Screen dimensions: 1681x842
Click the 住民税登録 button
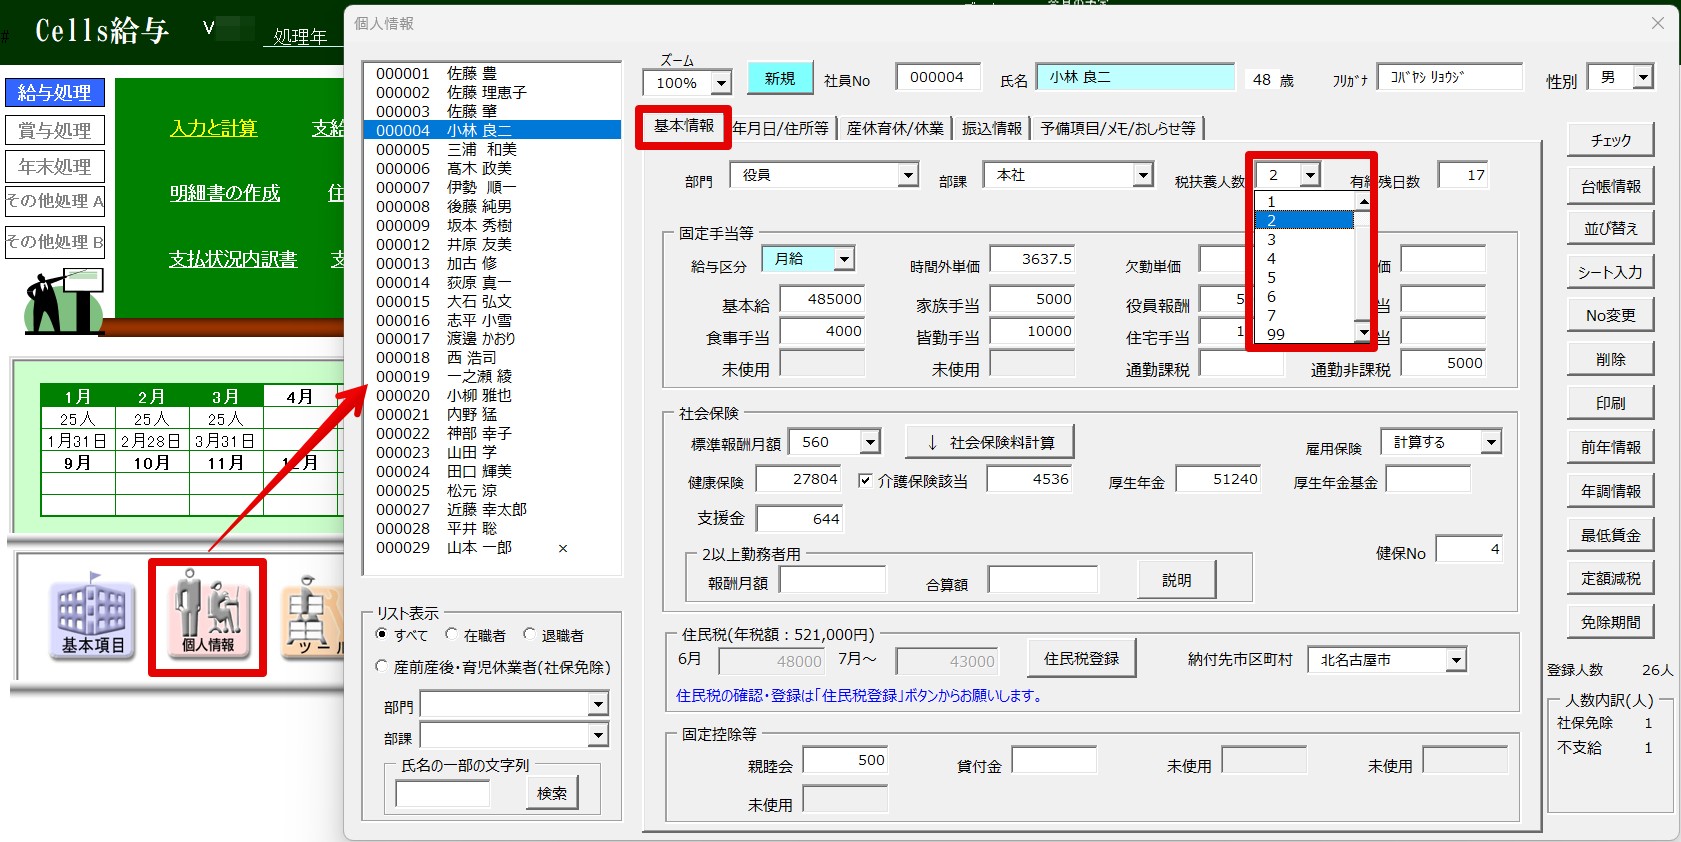coord(1081,659)
